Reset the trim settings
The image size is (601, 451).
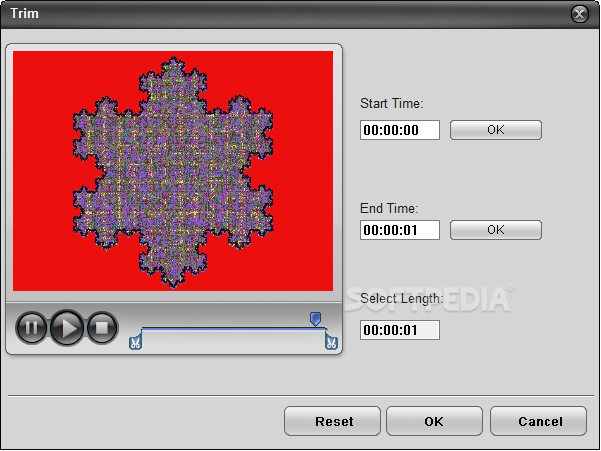332,421
